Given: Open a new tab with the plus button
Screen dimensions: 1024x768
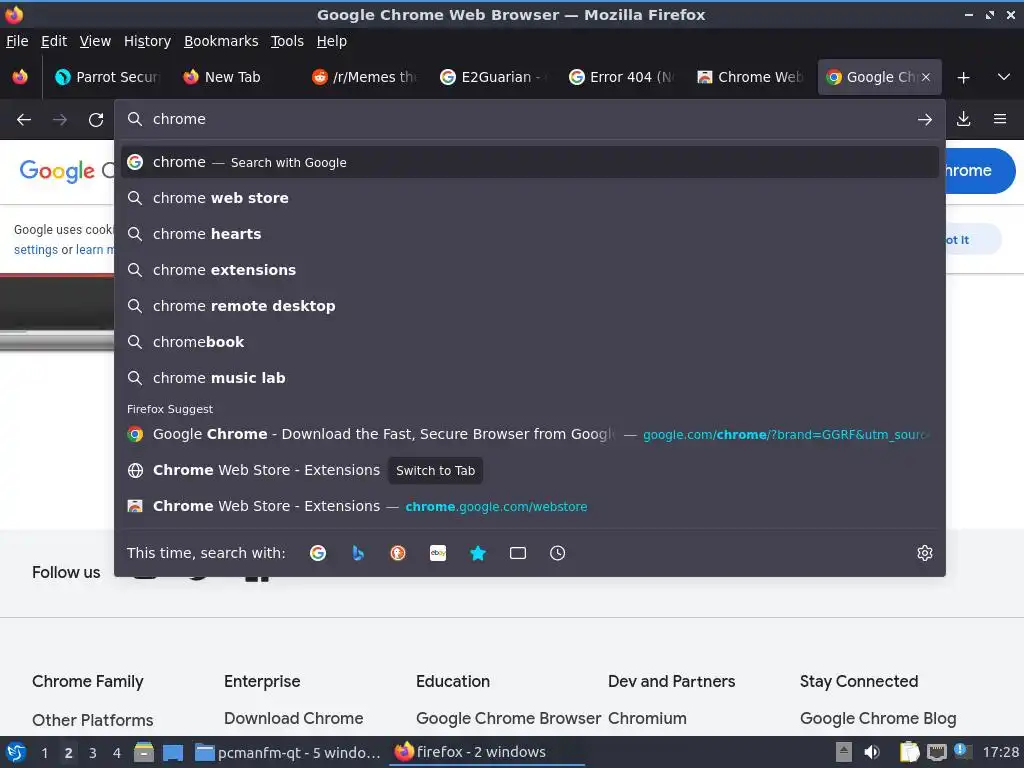Looking at the screenshot, I should click(963, 78).
